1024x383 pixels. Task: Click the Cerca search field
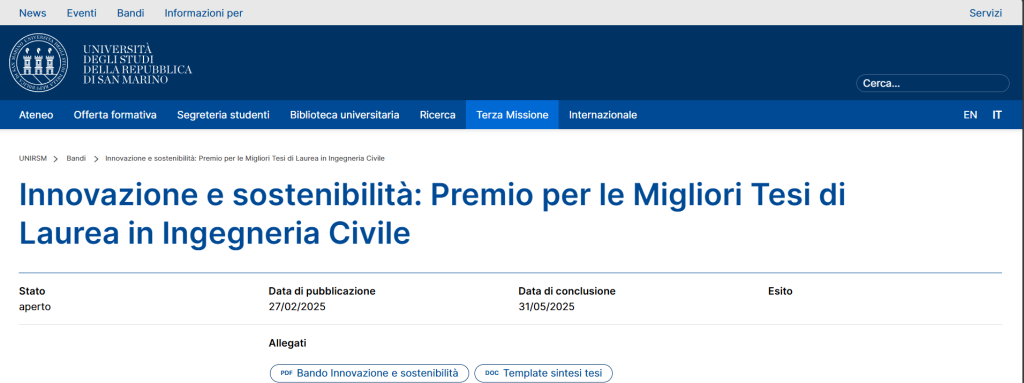[x=933, y=84]
